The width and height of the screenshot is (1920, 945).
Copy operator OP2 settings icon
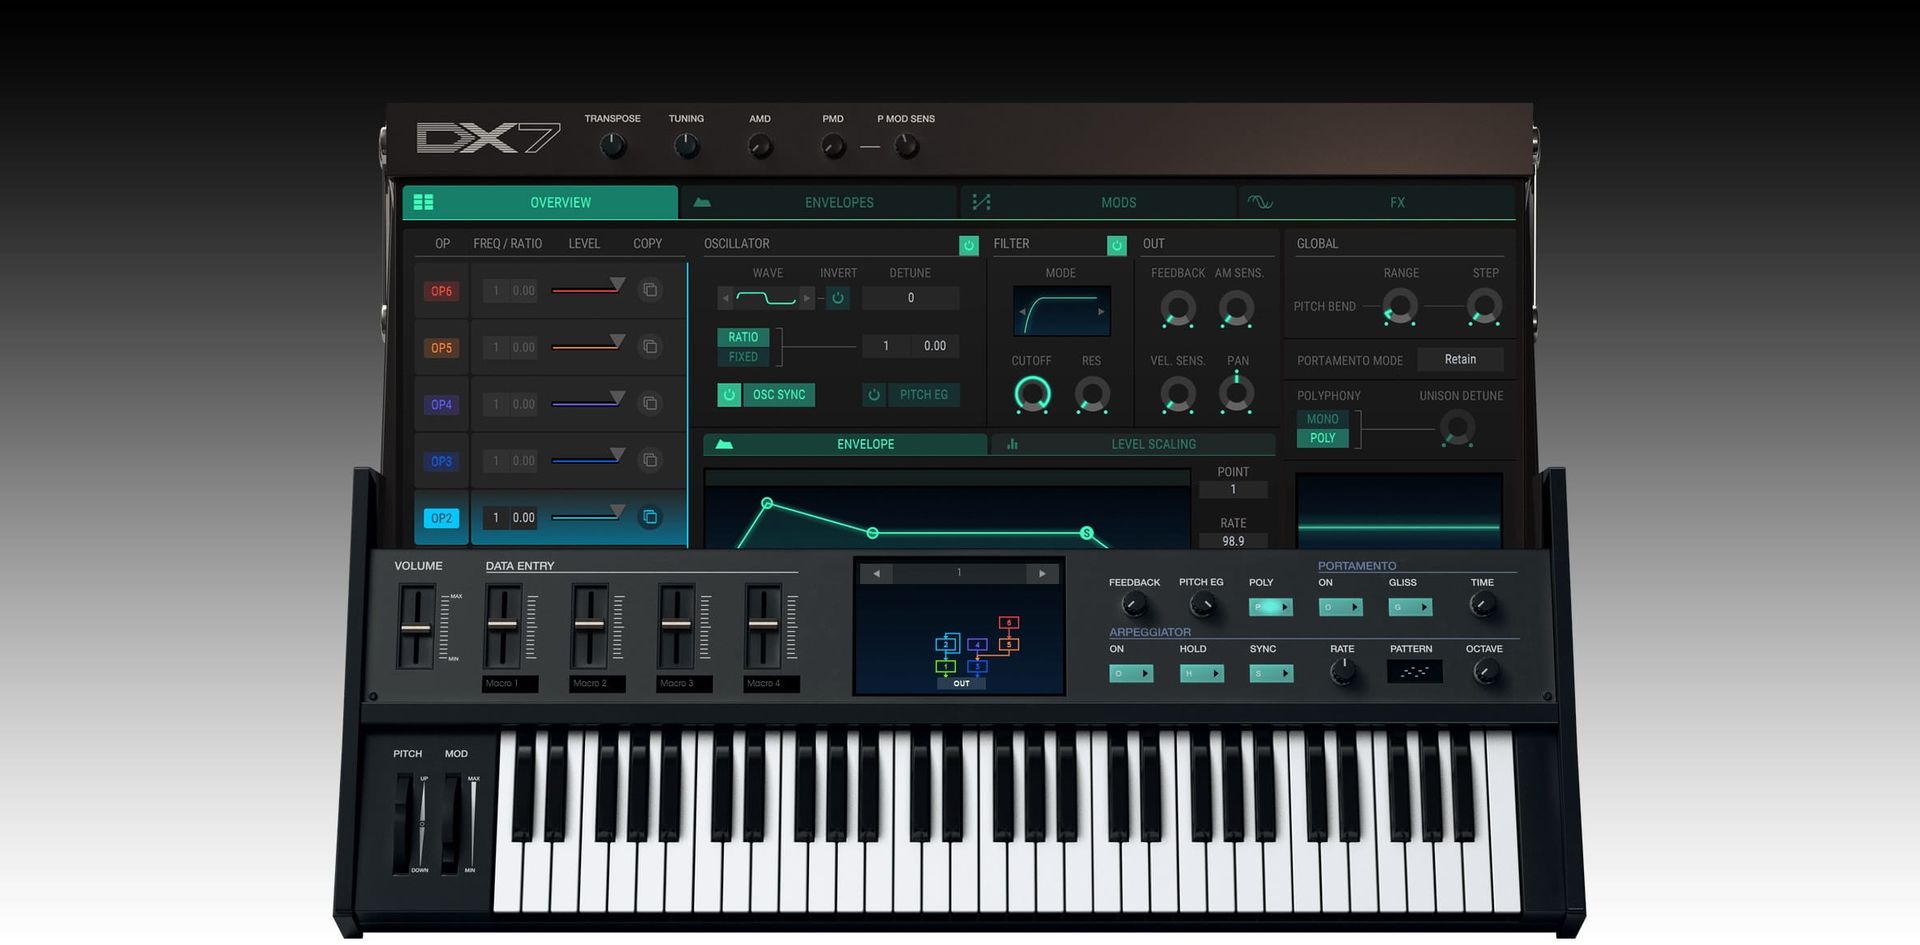(650, 517)
